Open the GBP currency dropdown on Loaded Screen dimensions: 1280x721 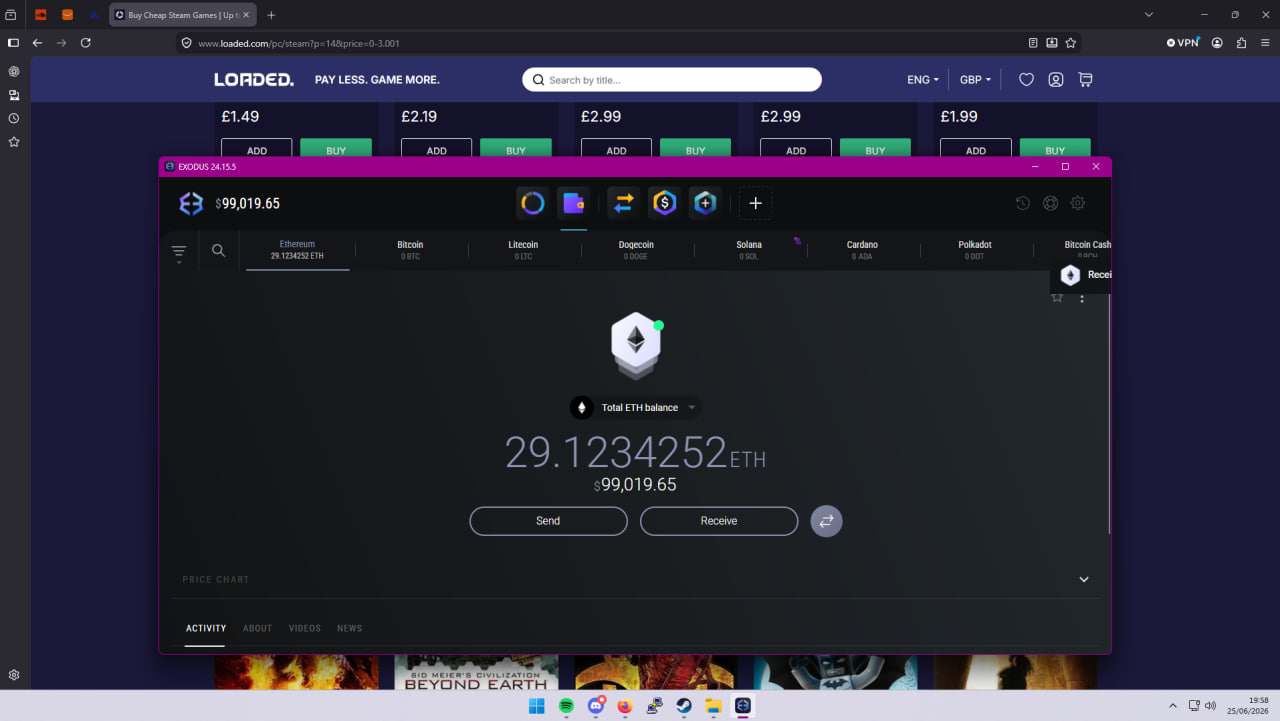click(x=975, y=80)
